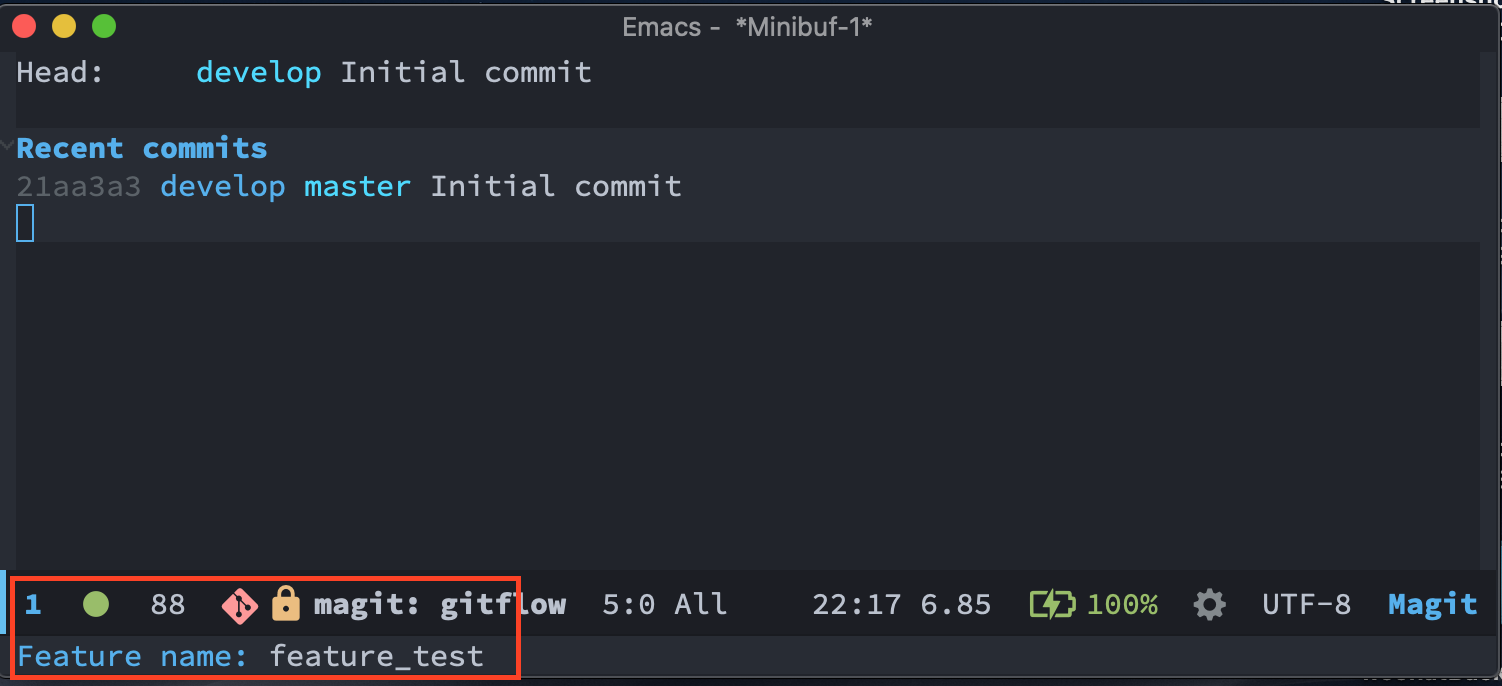Click the buffer size 88 indicator
Screen dimensions: 1502x686
point(168,604)
